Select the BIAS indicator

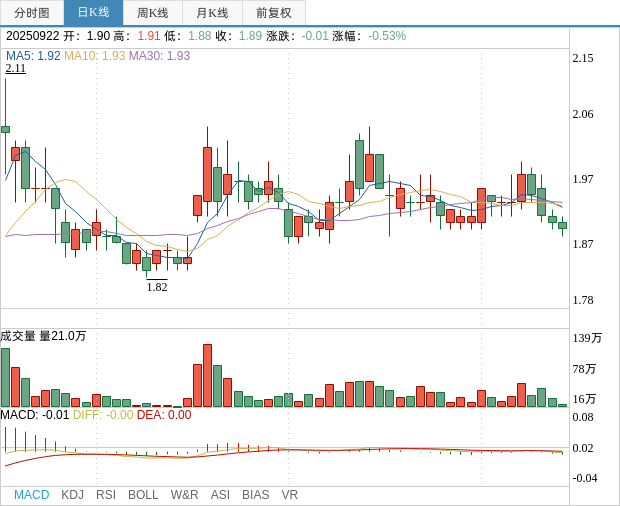(255, 495)
